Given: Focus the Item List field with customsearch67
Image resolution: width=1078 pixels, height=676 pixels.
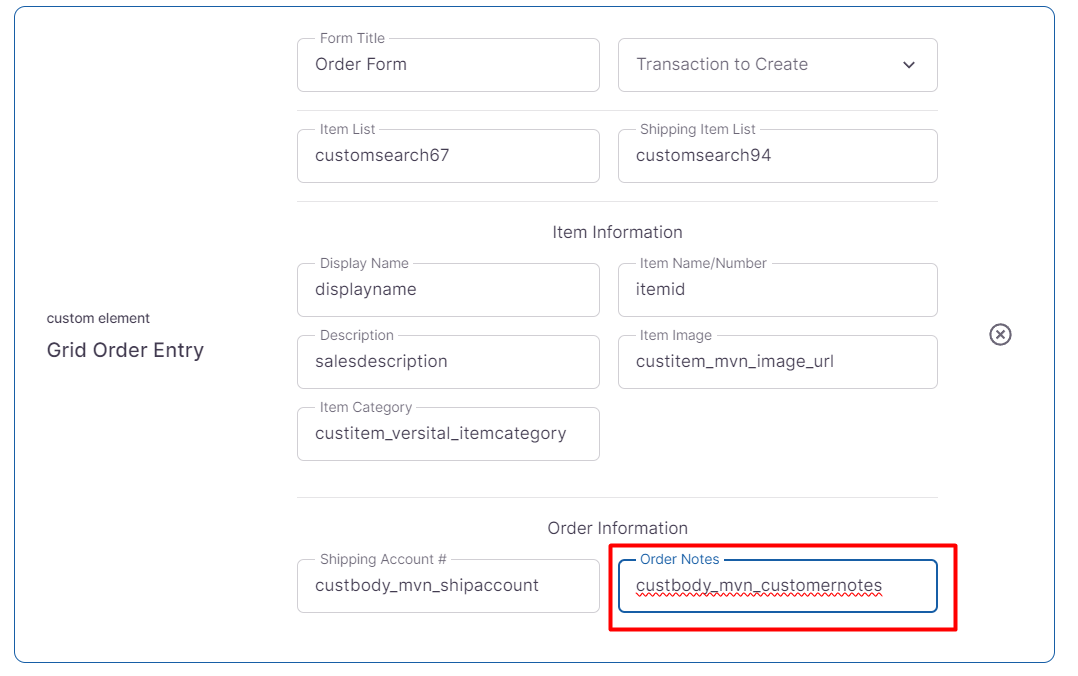Looking at the screenshot, I should pyautogui.click(x=448, y=156).
